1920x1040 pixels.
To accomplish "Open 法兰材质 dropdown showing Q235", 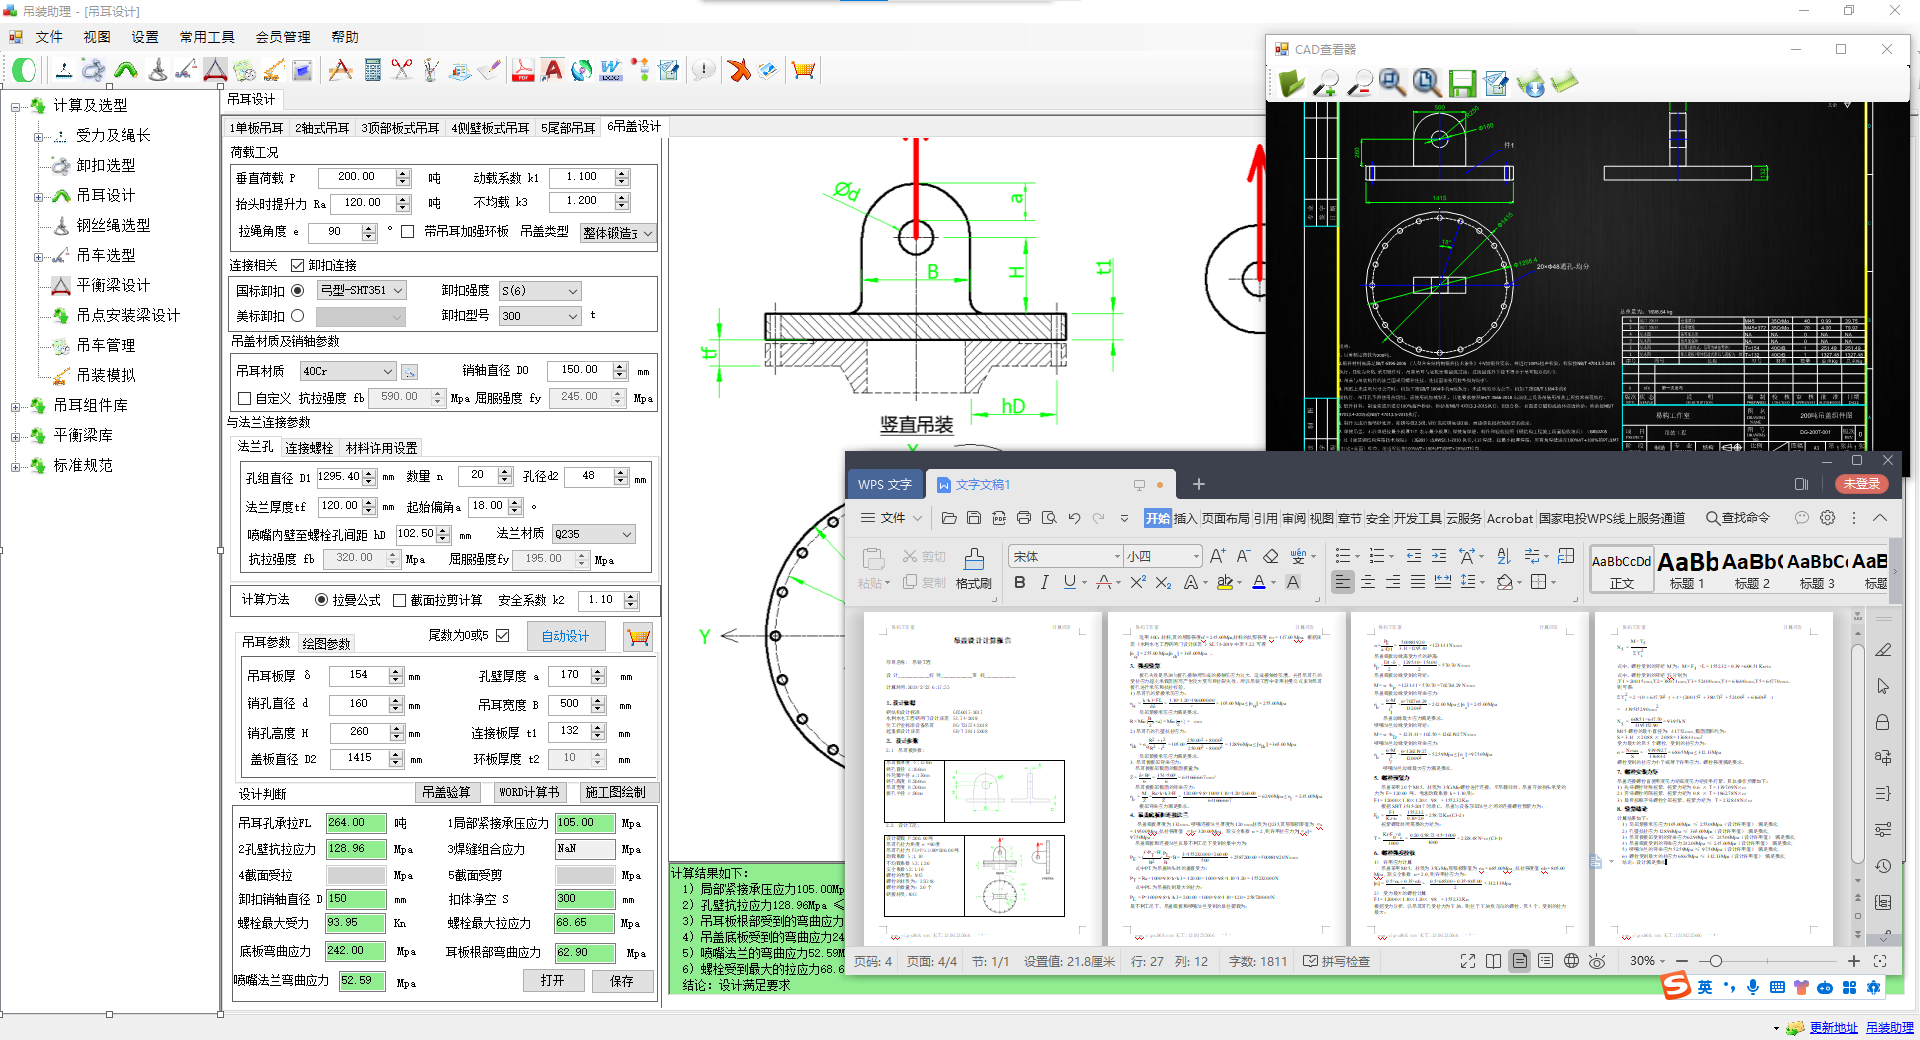I will [x=592, y=534].
